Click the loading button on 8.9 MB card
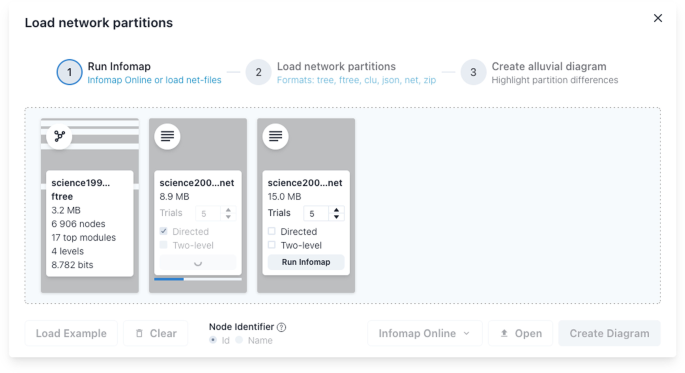Screen dimensions: 685x373 coord(198,262)
